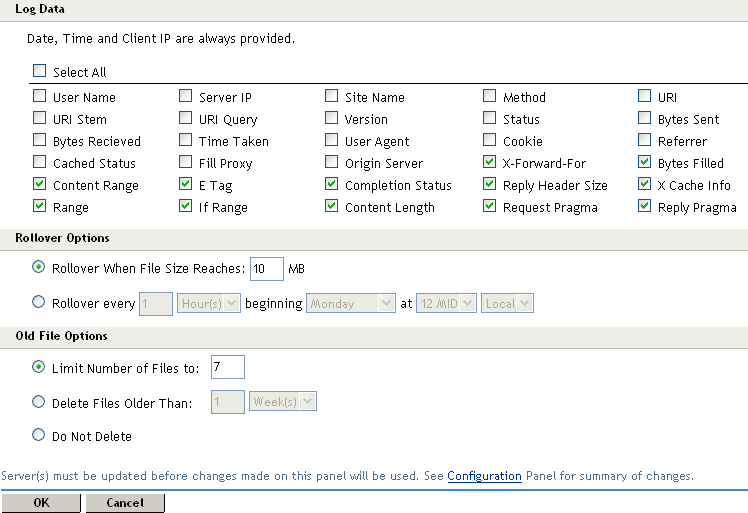The height and width of the screenshot is (513, 748).
Task: Open the Monday day dropdown
Action: click(351, 304)
